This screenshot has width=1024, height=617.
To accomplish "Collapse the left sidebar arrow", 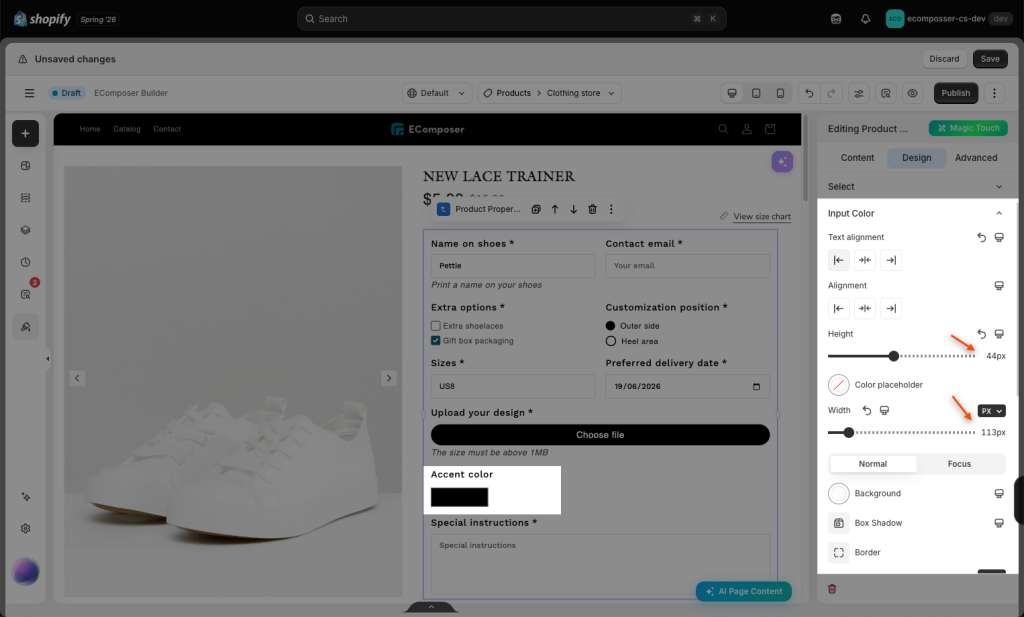I will [48, 358].
